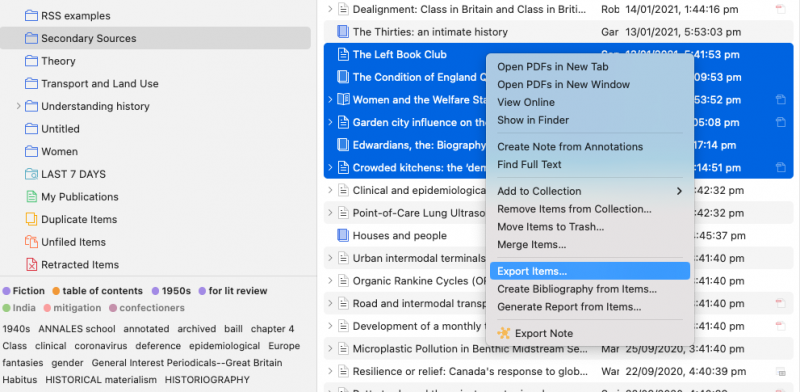Filter by coronavirus tag
This screenshot has width=800, height=392.
coord(101,346)
